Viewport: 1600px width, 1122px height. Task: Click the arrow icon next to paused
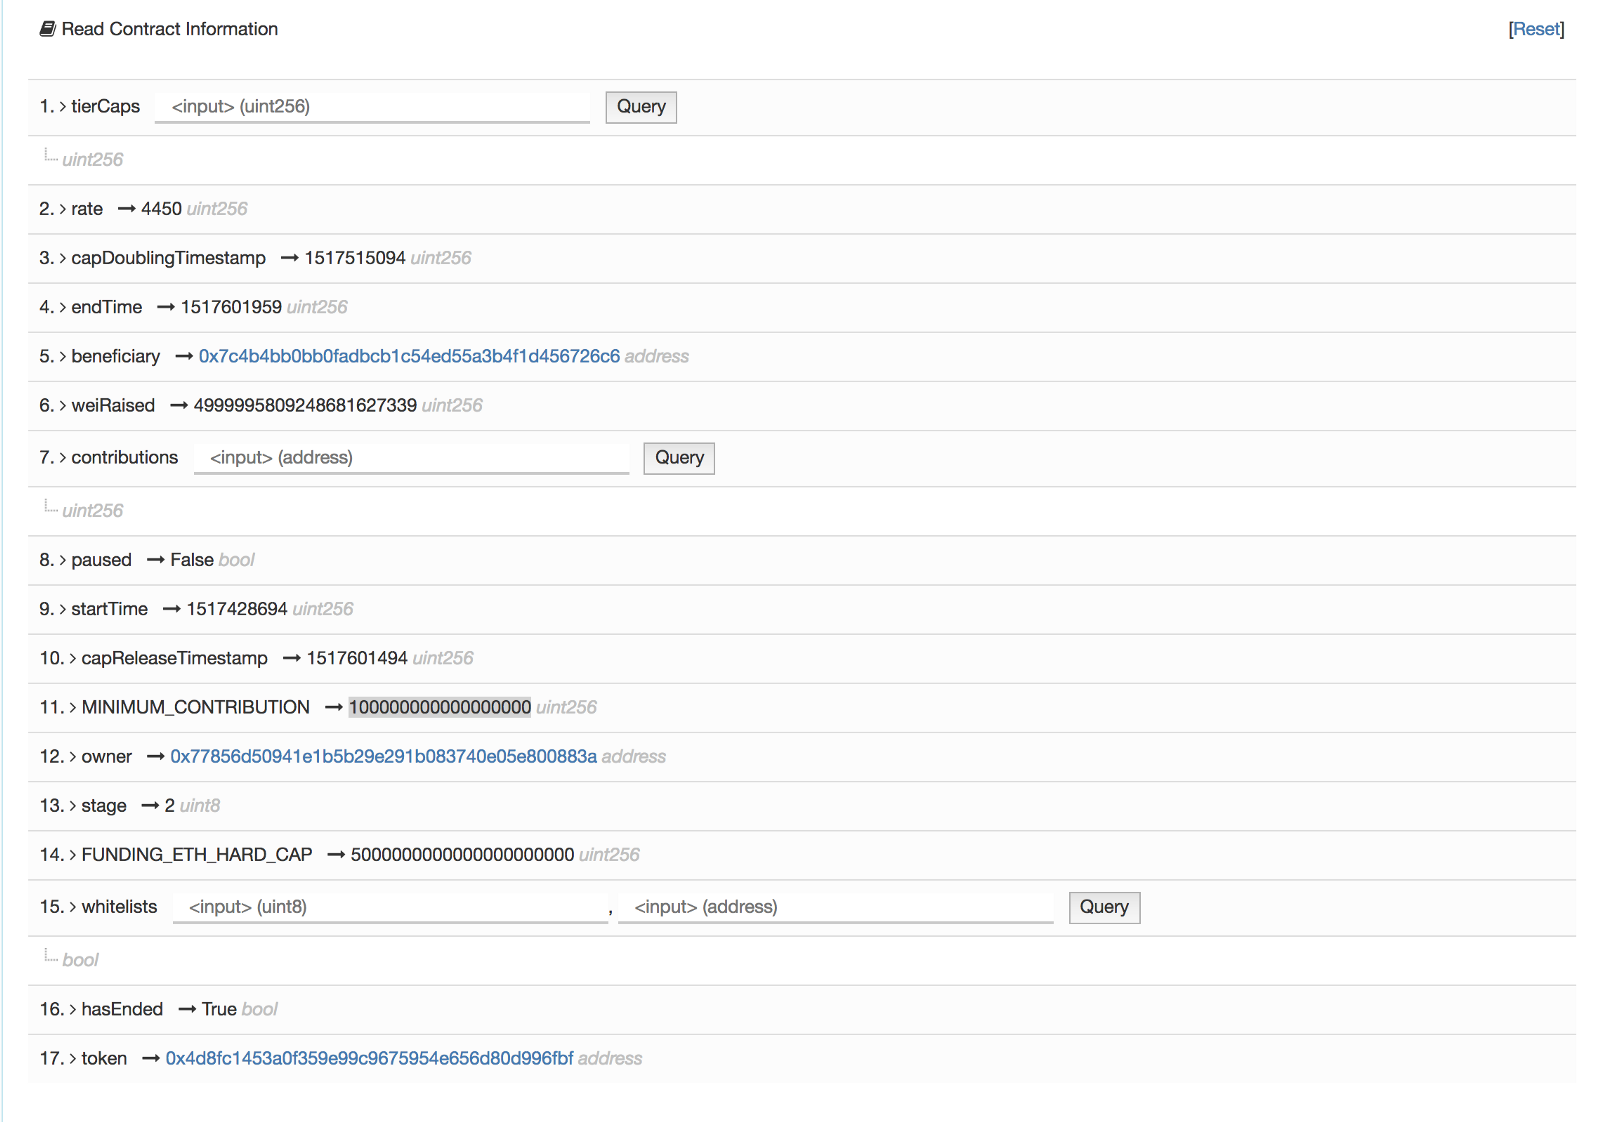pos(155,560)
